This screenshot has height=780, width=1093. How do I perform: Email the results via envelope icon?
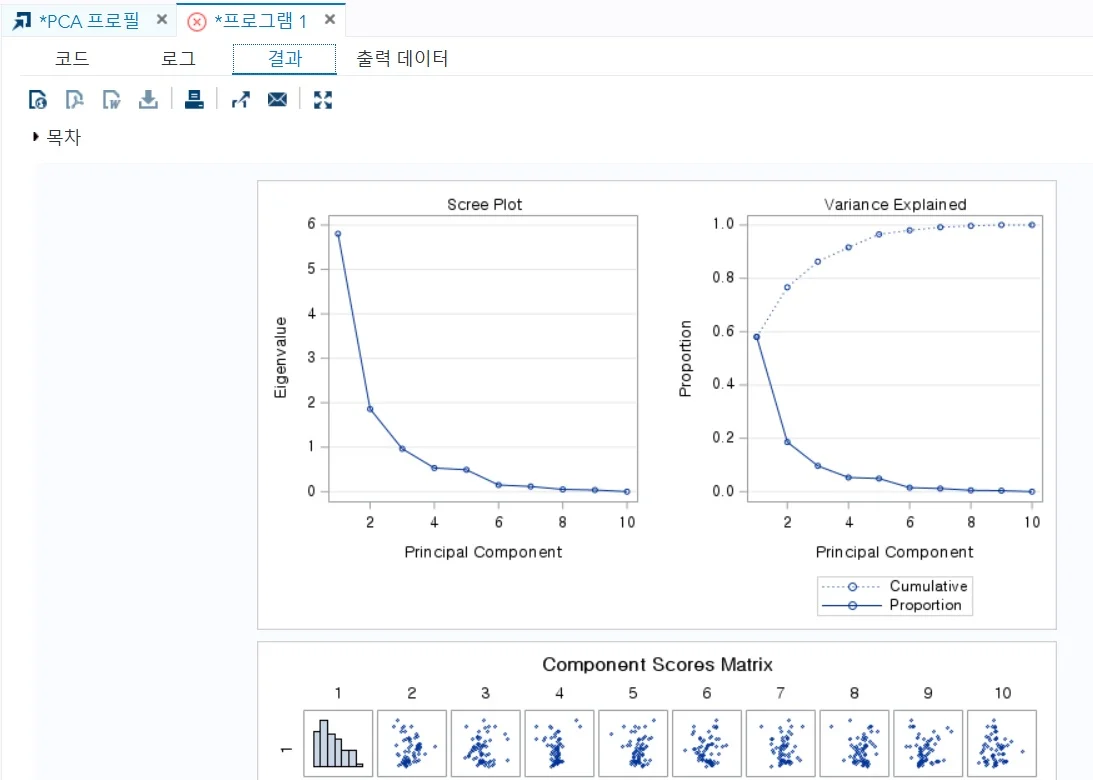pyautogui.click(x=277, y=99)
